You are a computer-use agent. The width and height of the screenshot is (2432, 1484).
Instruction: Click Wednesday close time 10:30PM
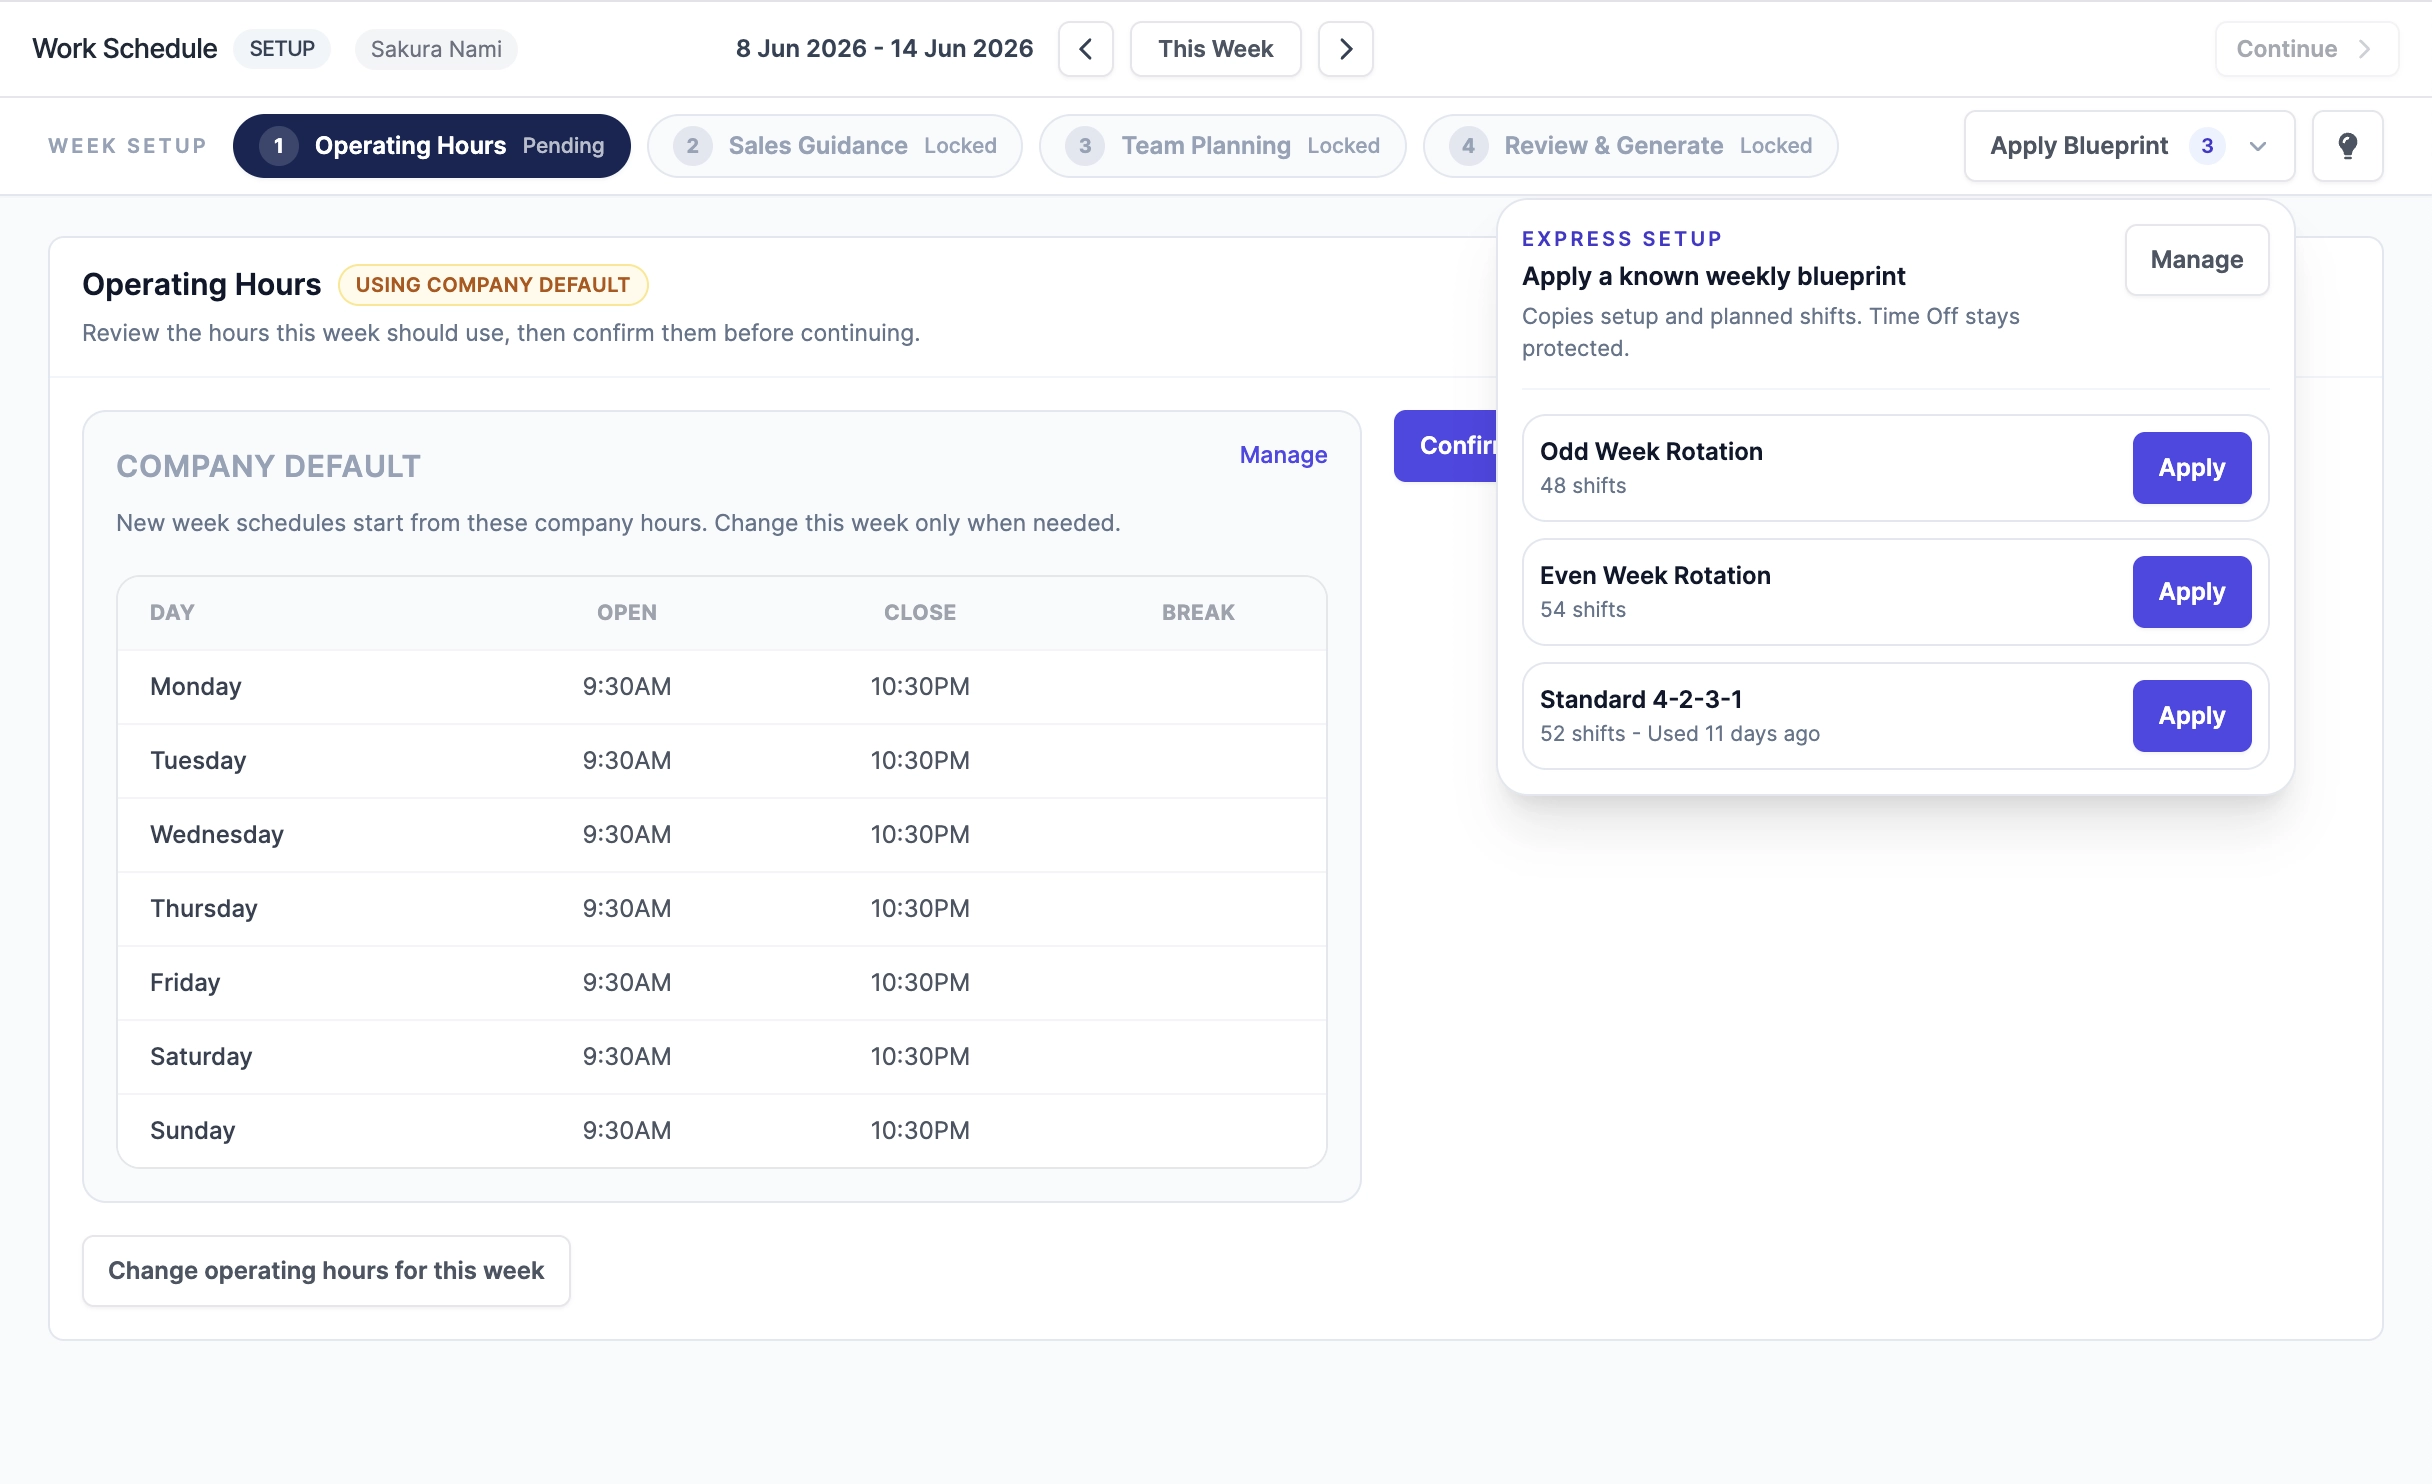click(x=920, y=835)
